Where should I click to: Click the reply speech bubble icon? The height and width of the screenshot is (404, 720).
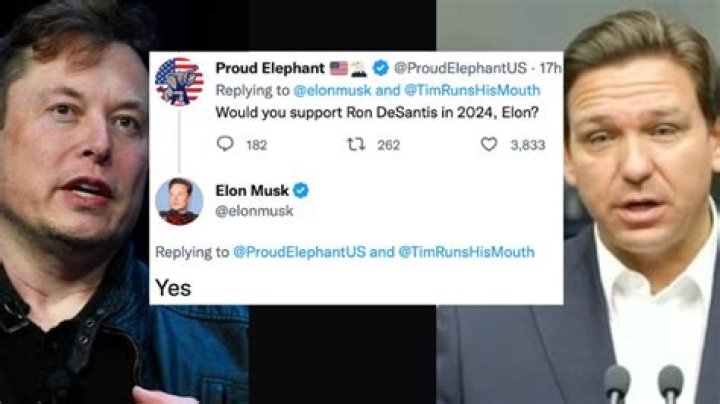tap(225, 144)
